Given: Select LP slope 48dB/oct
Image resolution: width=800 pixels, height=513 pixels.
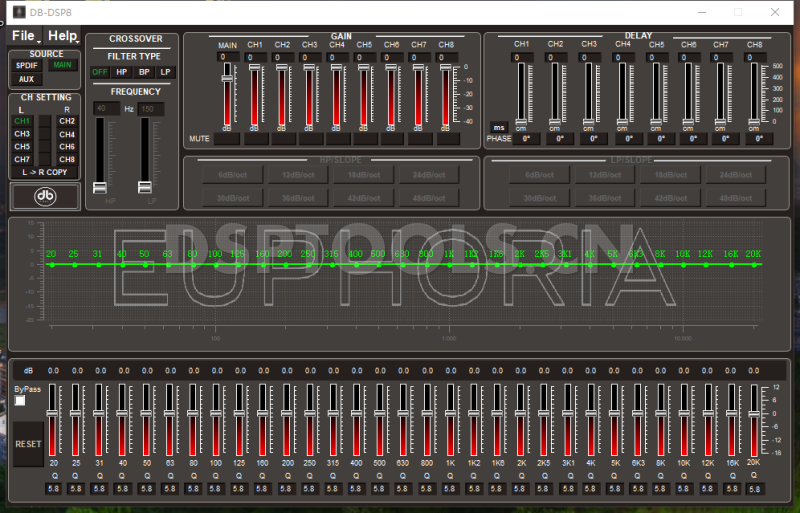Looking at the screenshot, I should [x=736, y=198].
